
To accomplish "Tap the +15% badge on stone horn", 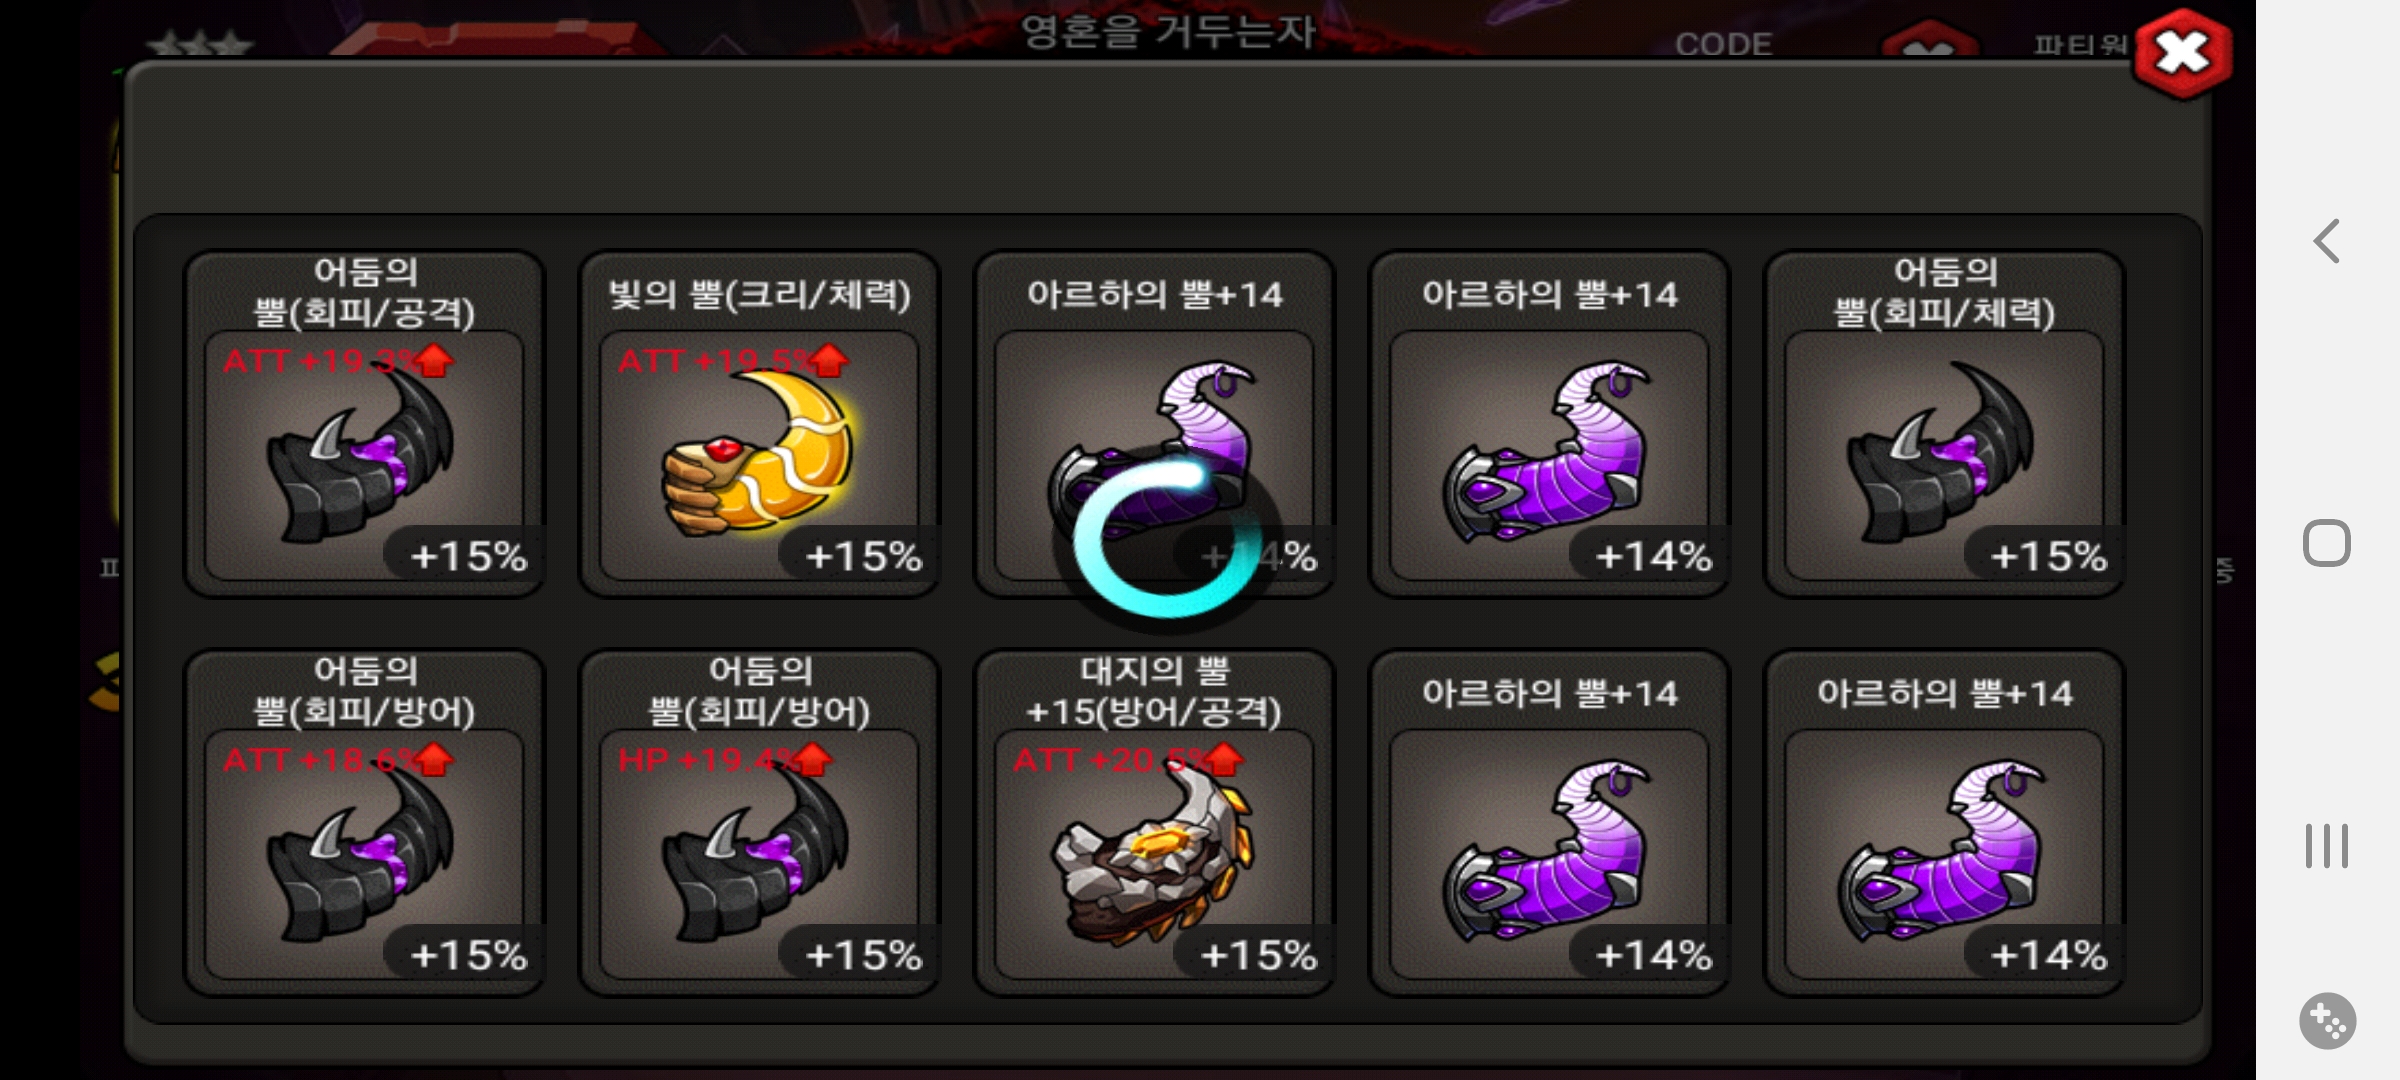I will [x=1257, y=955].
